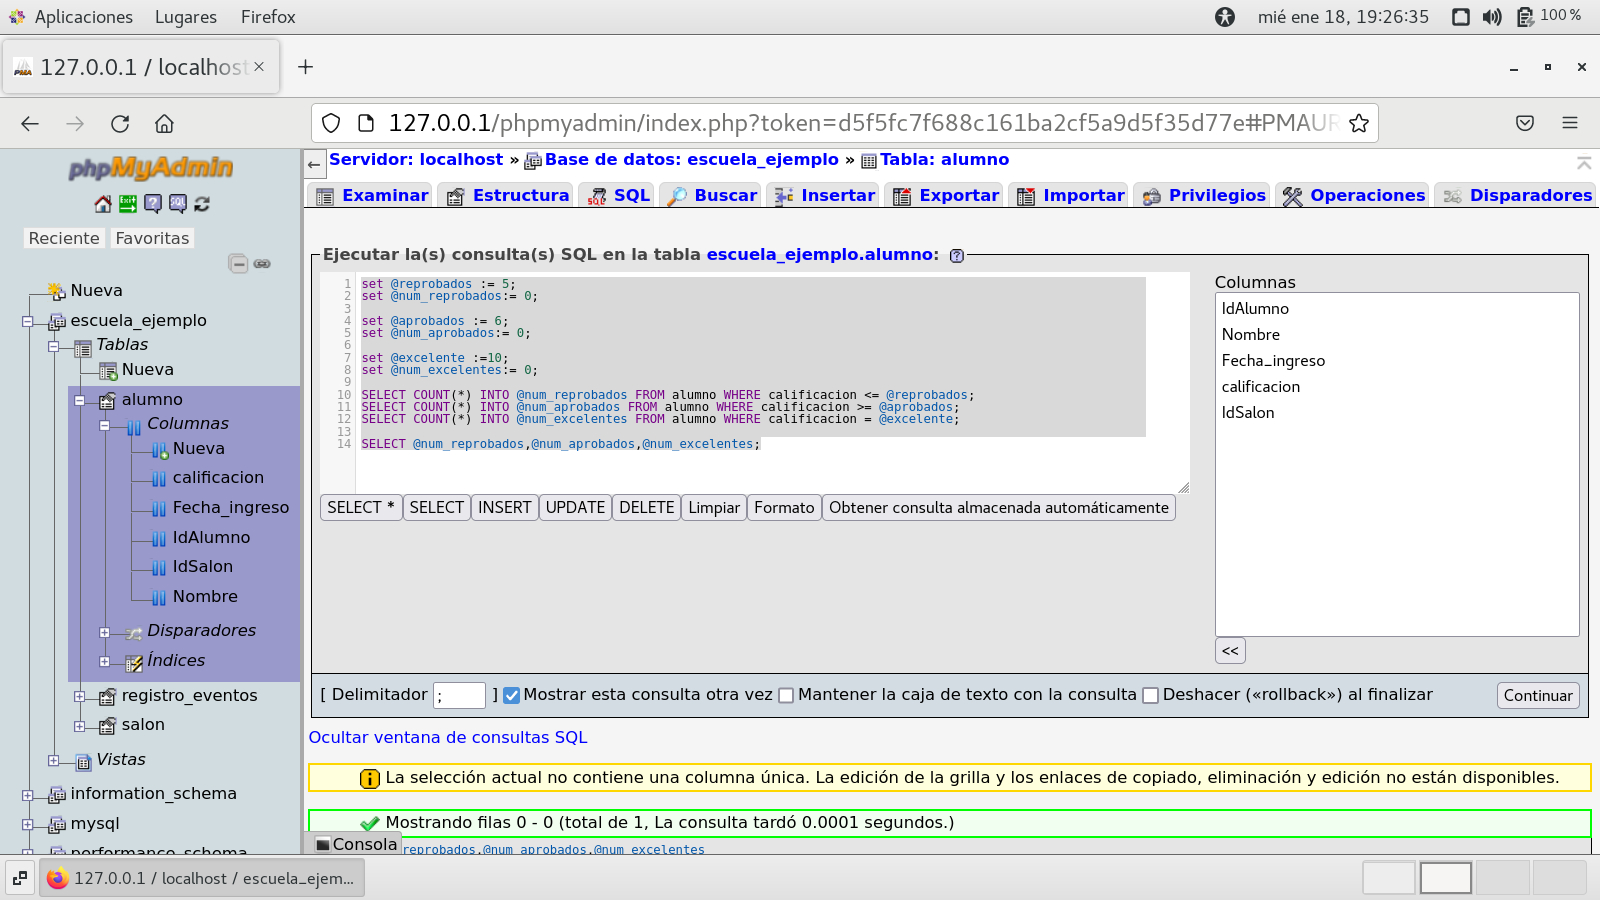Screen dimensions: 1600x900
Task: Uncheck 'Mostrar esta consulta otra vez'
Action: click(511, 696)
